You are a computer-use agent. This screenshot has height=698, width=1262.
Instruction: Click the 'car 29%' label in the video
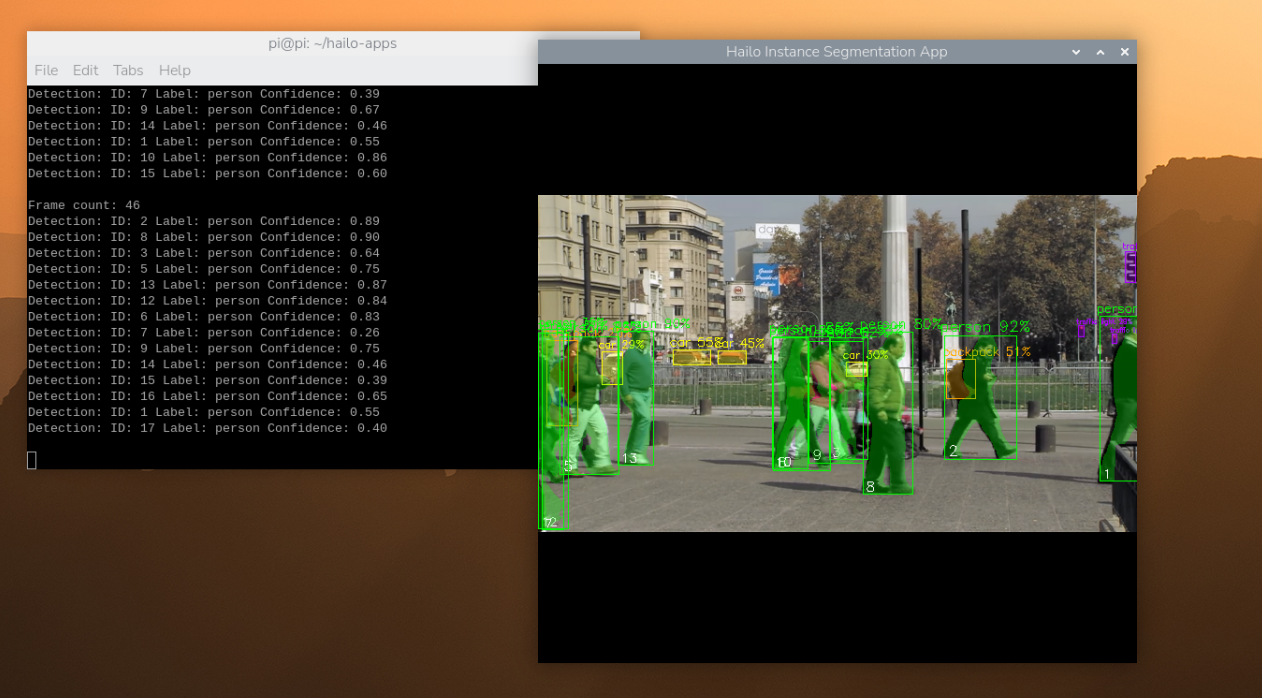click(x=622, y=345)
